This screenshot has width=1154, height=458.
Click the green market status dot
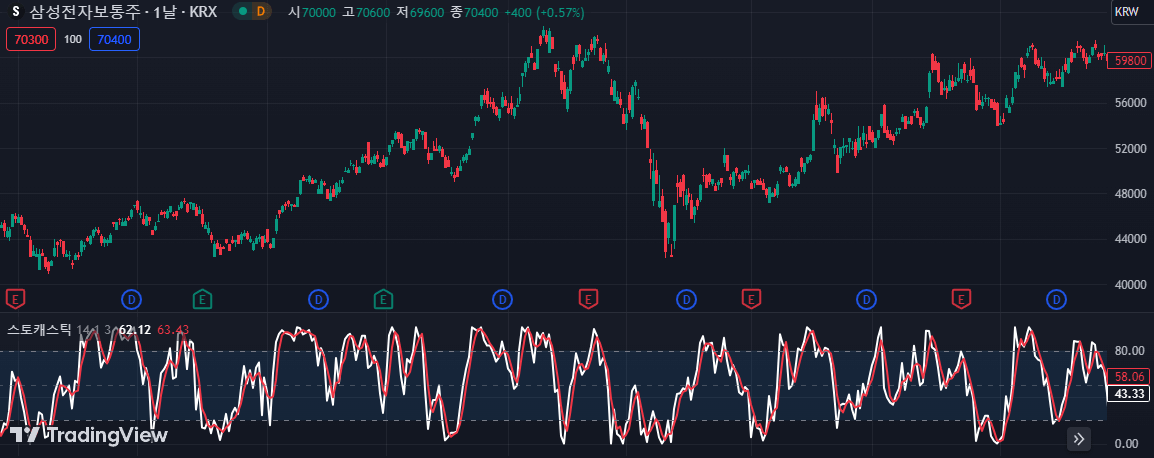243,12
